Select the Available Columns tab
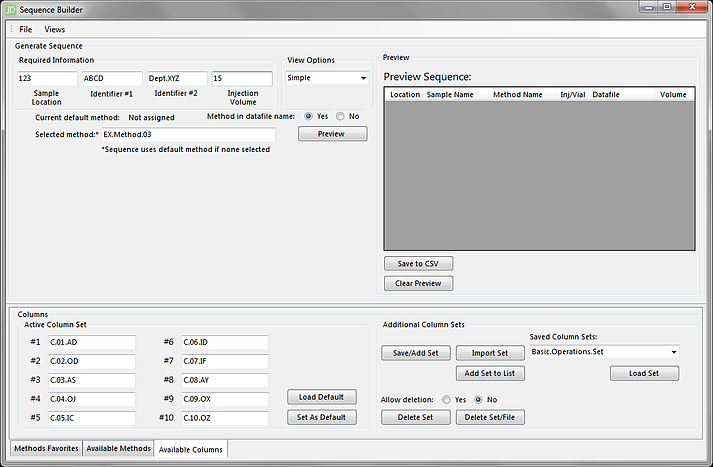Viewport: 713px width, 467px height. click(x=191, y=449)
